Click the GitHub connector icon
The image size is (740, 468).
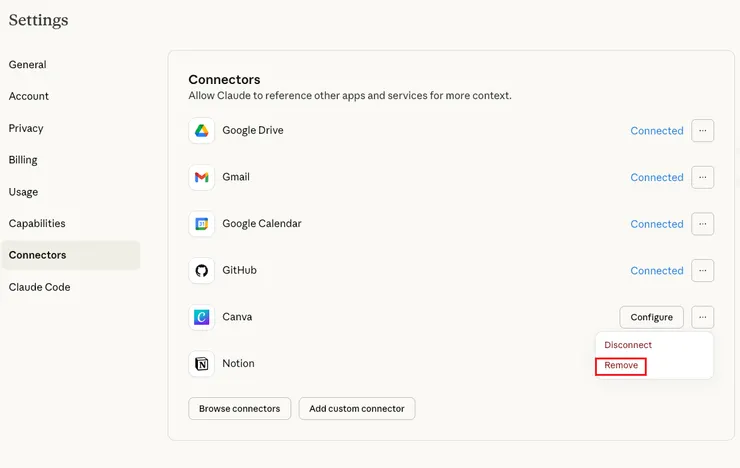click(x=202, y=270)
